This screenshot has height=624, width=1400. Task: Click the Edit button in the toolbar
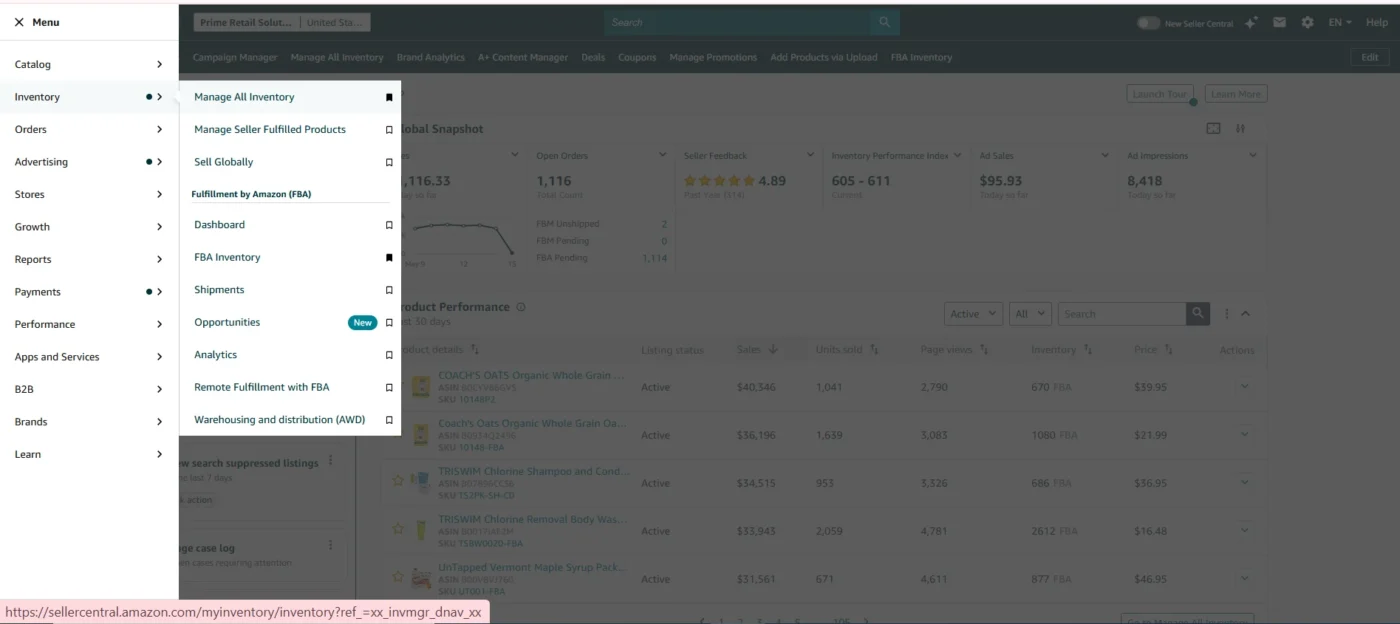(1370, 57)
